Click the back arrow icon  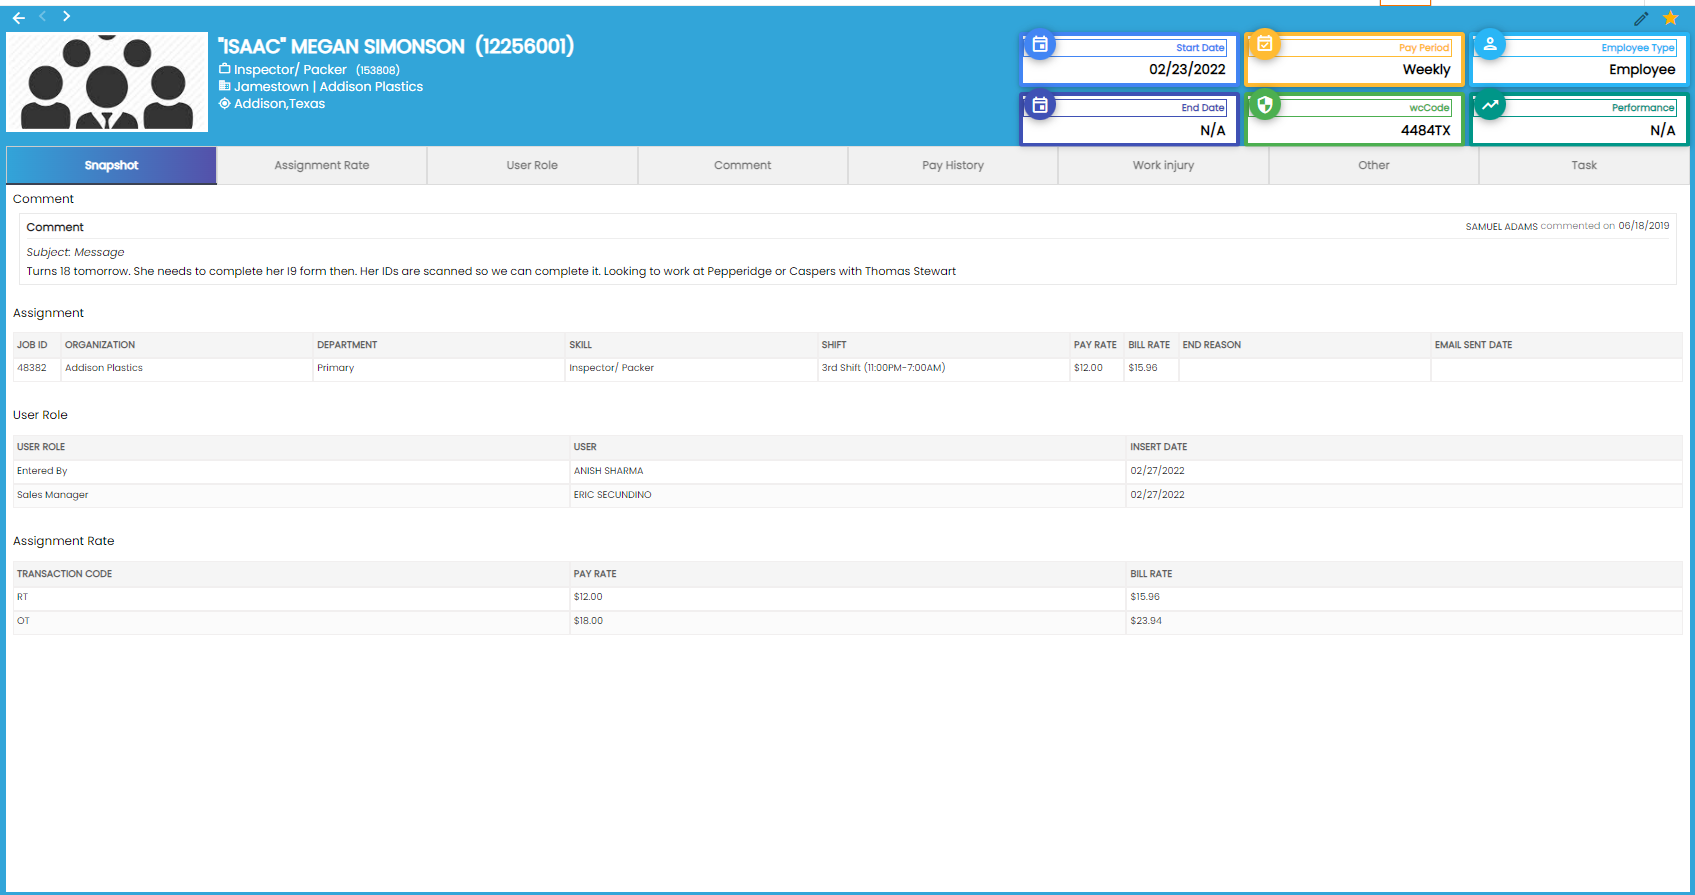click(x=18, y=17)
